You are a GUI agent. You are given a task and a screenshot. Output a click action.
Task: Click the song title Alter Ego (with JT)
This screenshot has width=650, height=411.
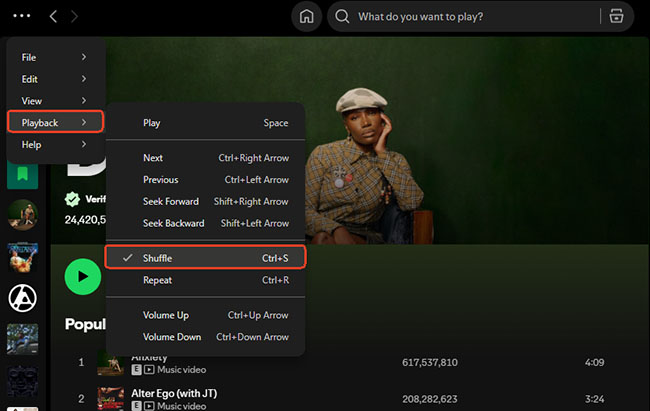(x=174, y=393)
